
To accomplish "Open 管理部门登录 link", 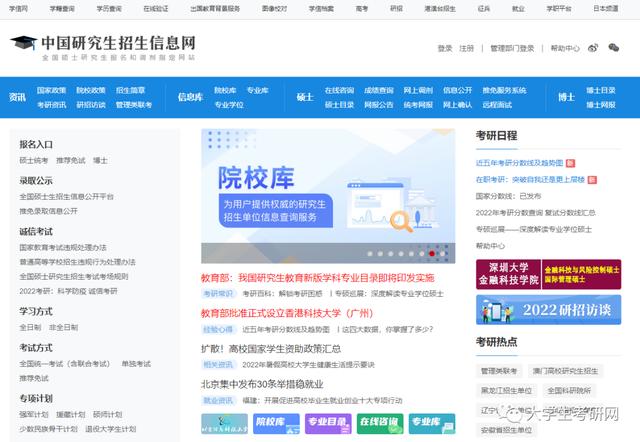I will [512, 48].
